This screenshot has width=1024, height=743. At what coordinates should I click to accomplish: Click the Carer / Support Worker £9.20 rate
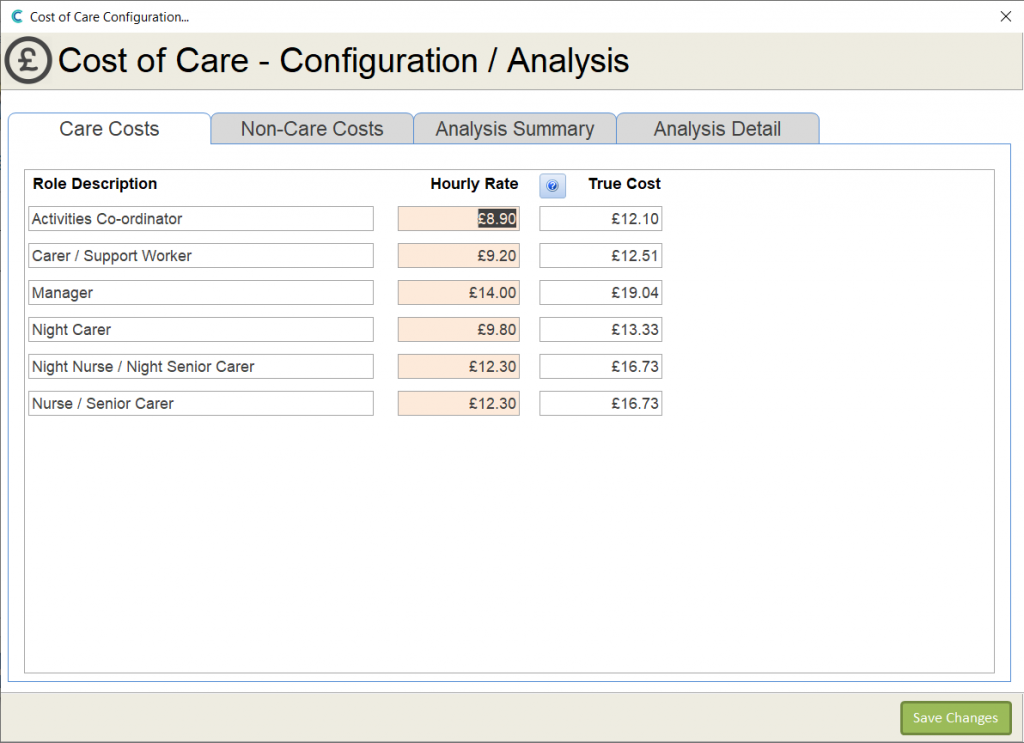tap(458, 256)
